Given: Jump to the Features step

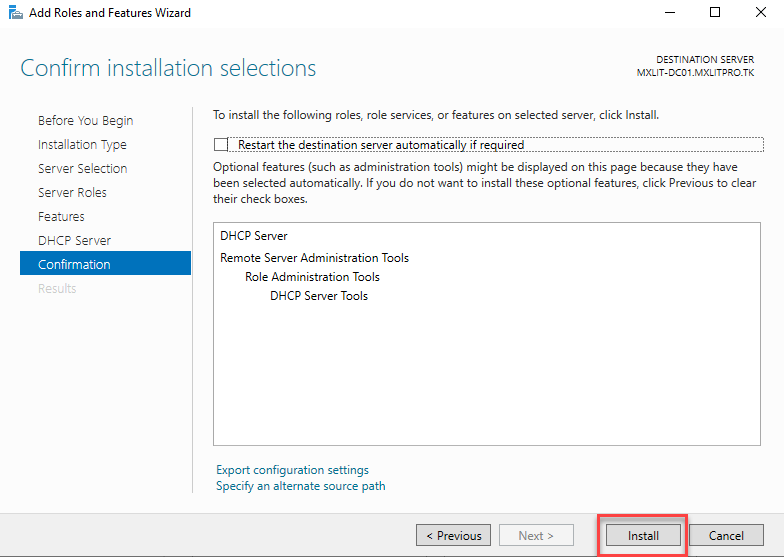Looking at the screenshot, I should coord(61,217).
